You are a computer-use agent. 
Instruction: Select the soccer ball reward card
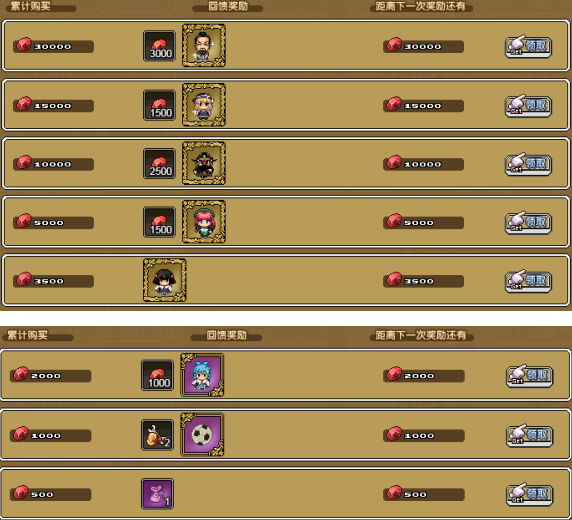pos(202,435)
